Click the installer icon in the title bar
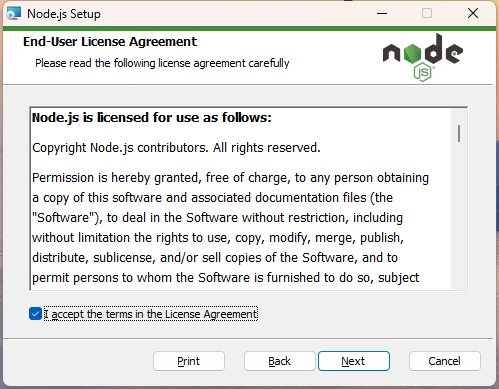The image size is (499, 389). point(14,14)
